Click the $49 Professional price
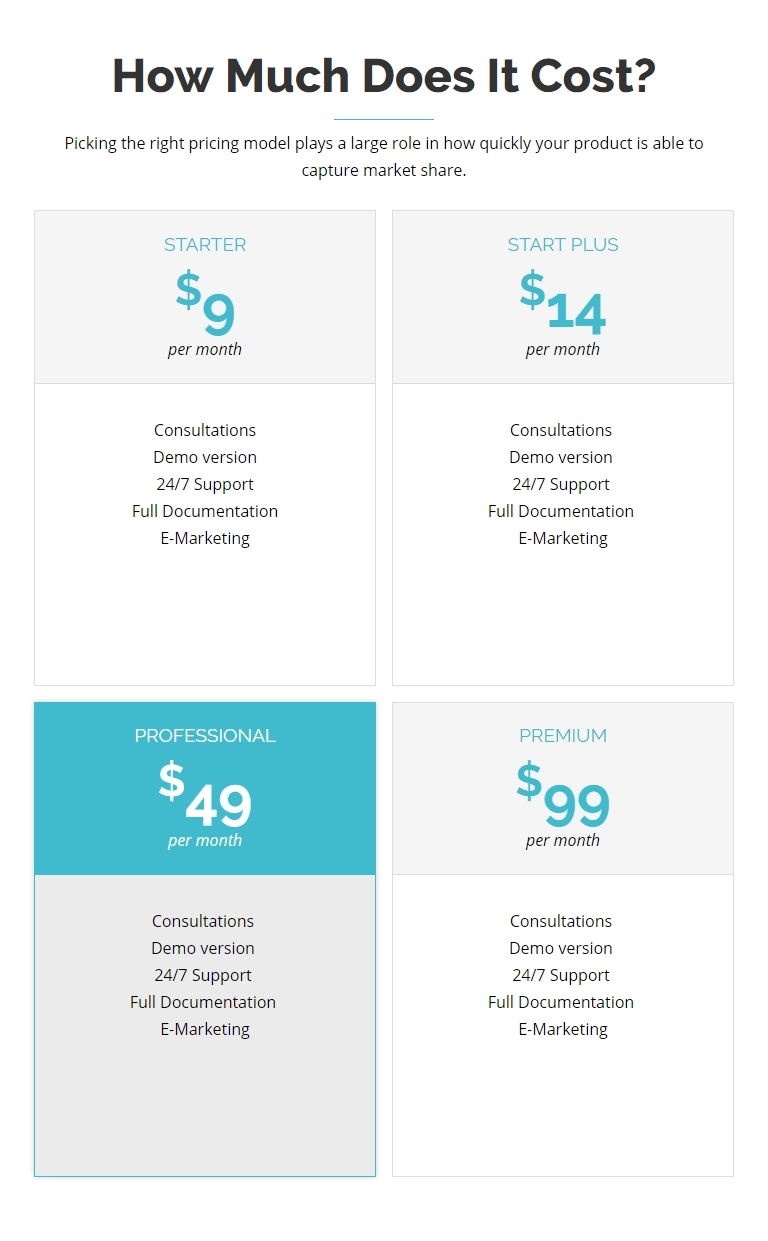The height and width of the screenshot is (1241, 768). click(x=205, y=797)
